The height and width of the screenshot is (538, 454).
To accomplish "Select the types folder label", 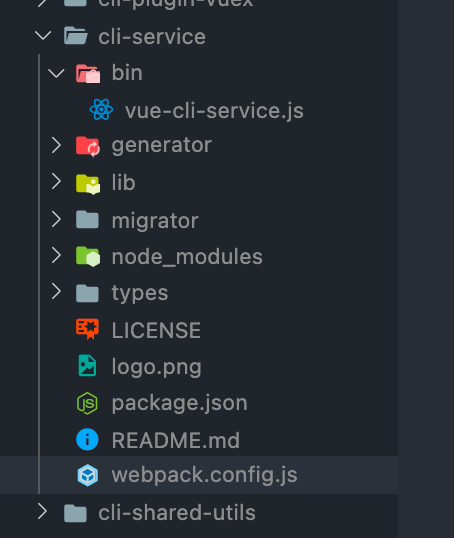I will 140,293.
